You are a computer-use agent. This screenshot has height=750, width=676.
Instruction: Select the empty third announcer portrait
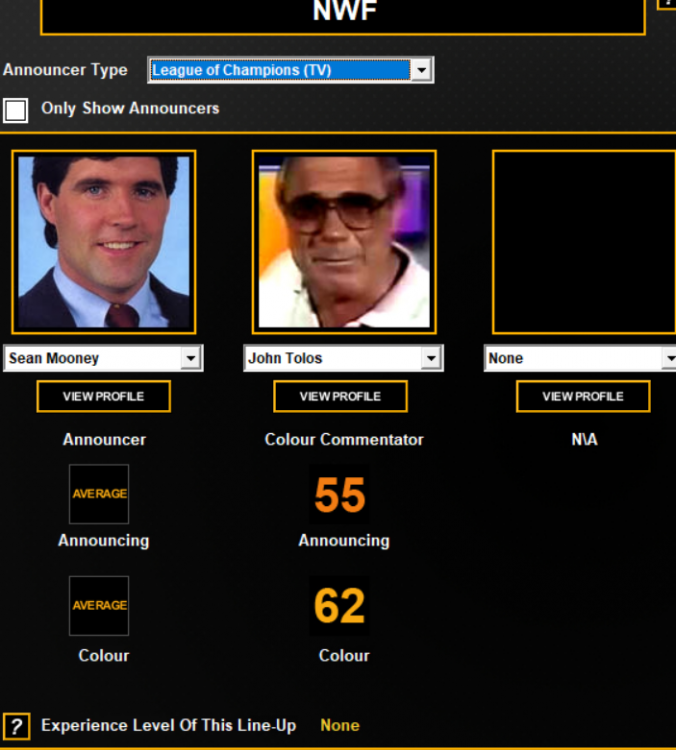(584, 242)
